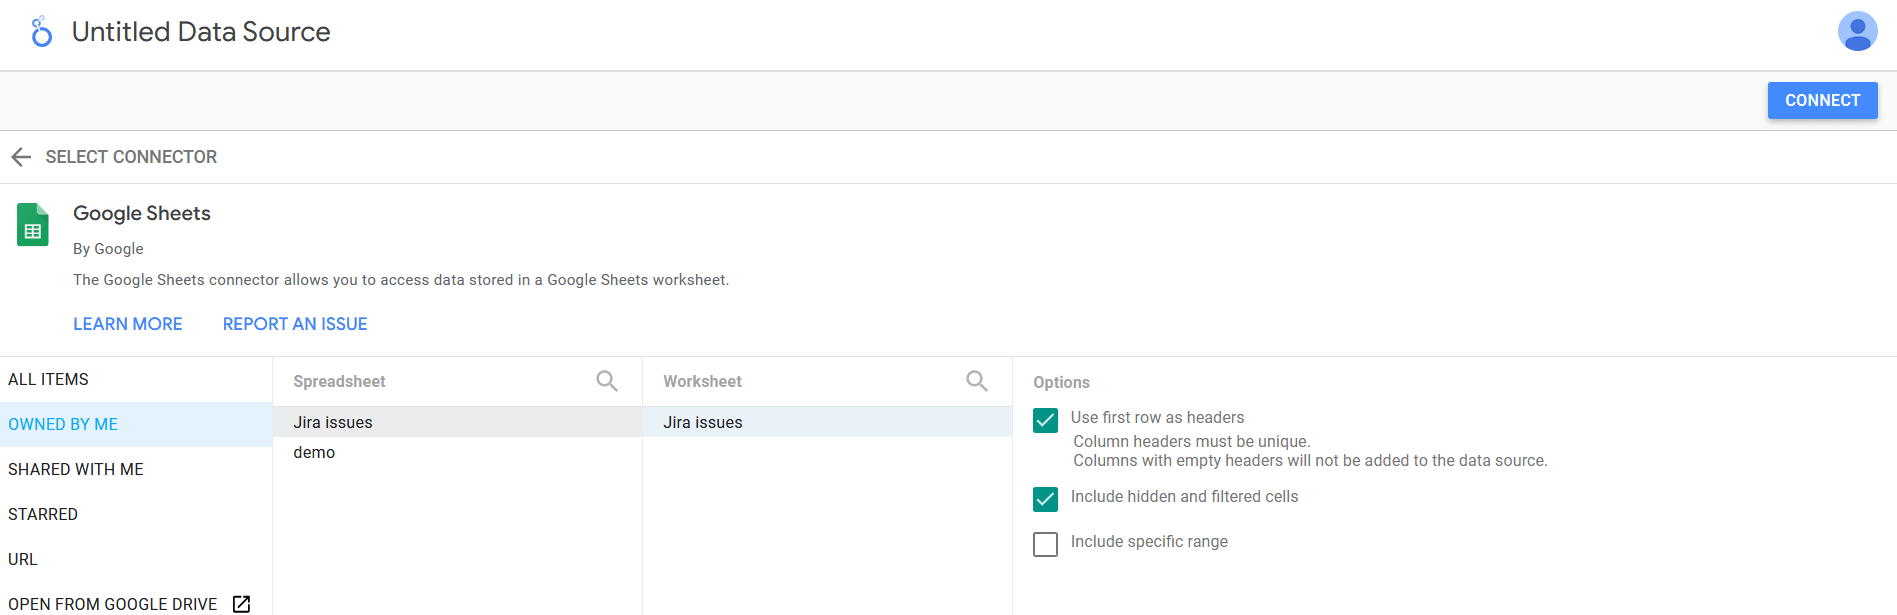The height and width of the screenshot is (615, 1897).
Task: Rename the Untitled Data Source title
Action: point(201,32)
